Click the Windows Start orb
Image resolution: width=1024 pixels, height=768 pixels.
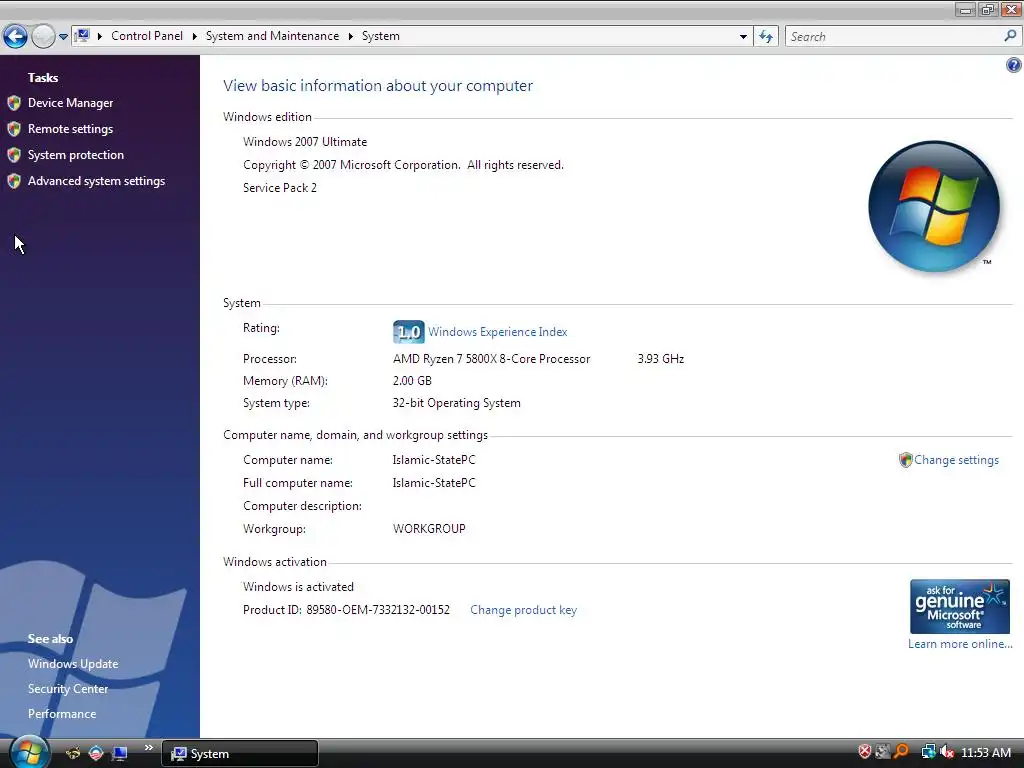pyautogui.click(x=29, y=752)
